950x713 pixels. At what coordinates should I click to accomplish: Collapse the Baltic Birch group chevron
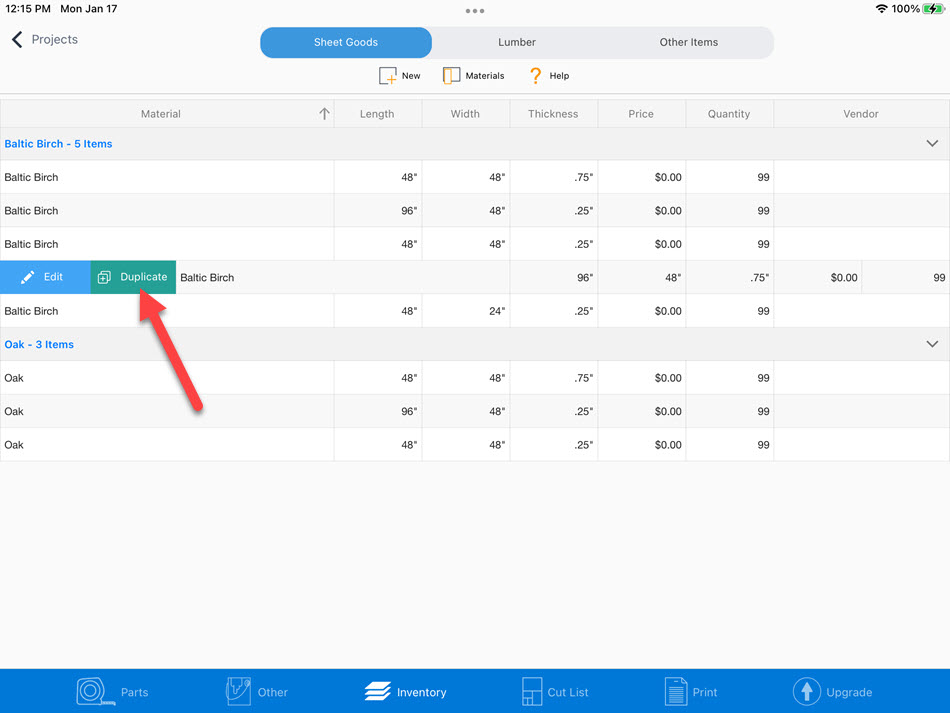point(932,144)
